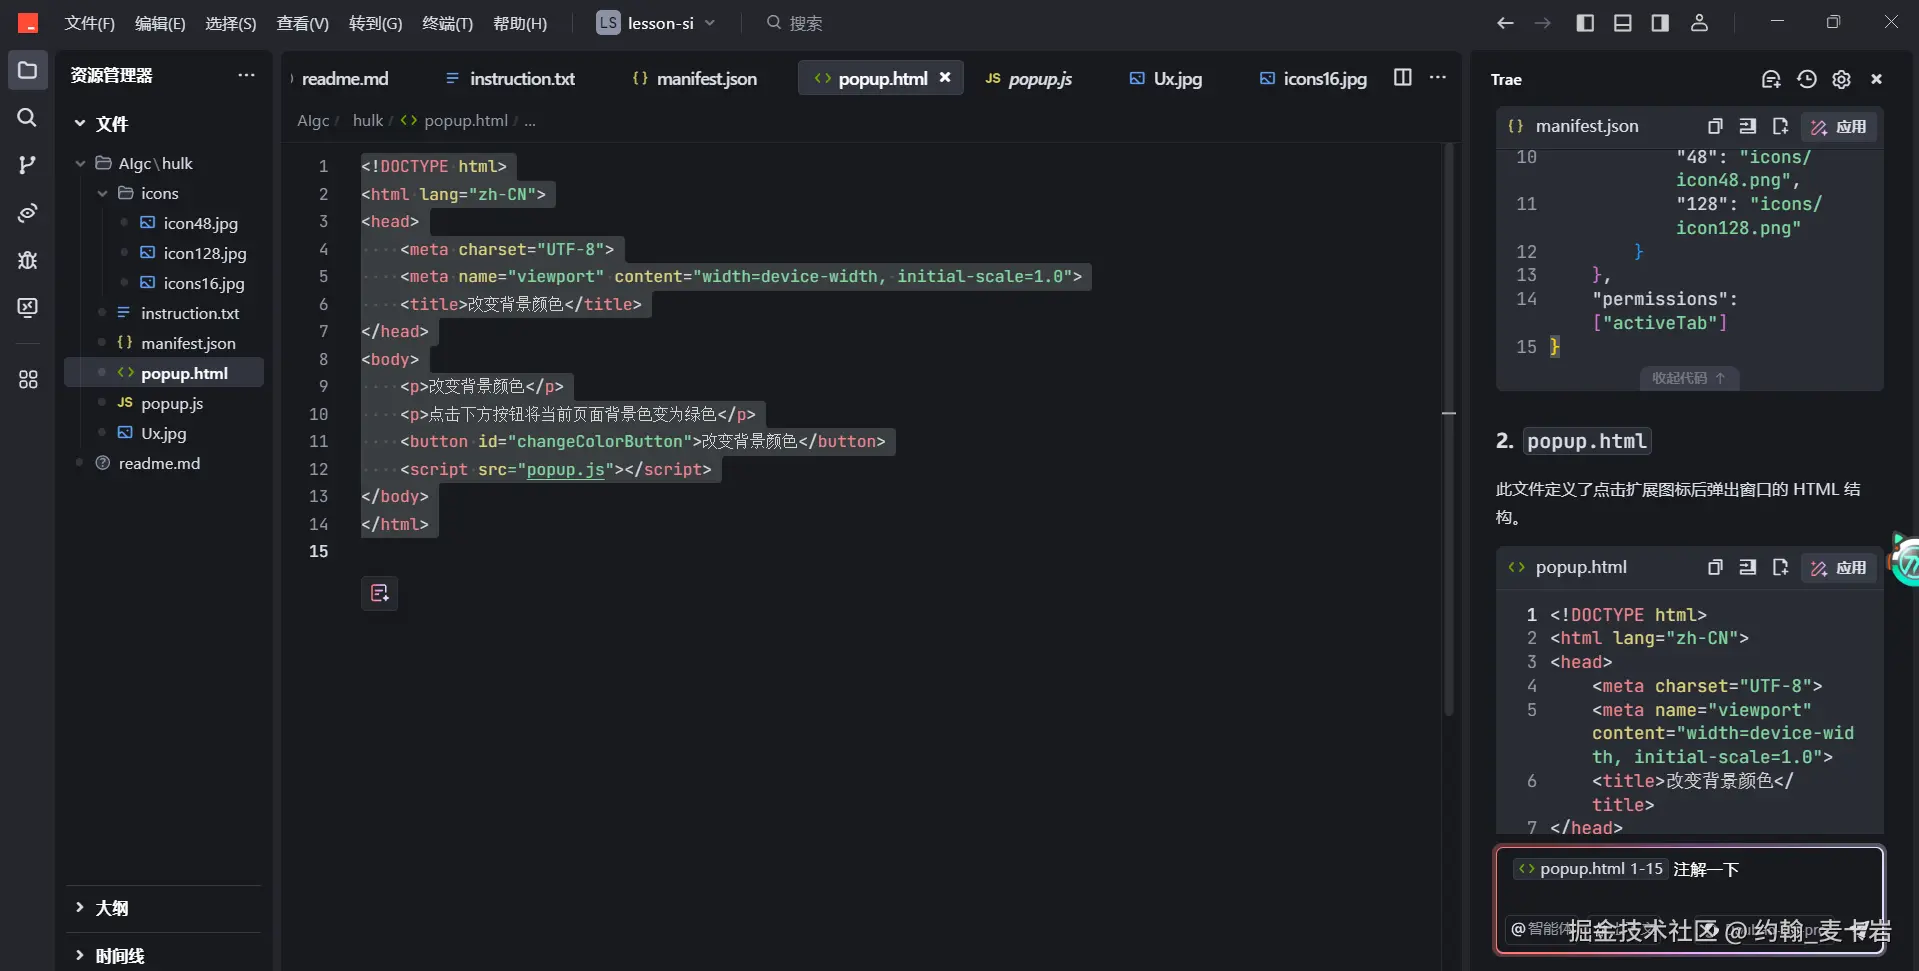
Task: Open the 转到(G) menu
Action: point(376,23)
